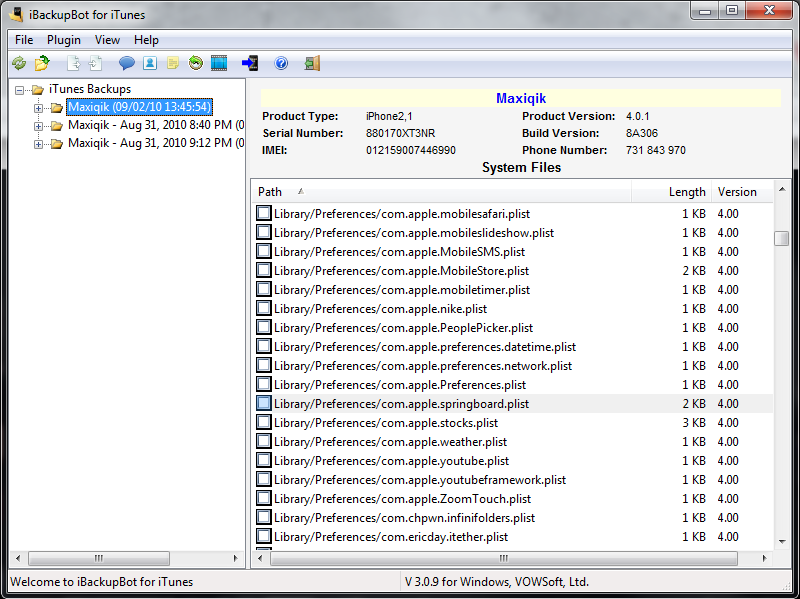Check the com.apple.mobileslideshow.plist checkbox
The height and width of the screenshot is (599, 800).
coord(263,232)
